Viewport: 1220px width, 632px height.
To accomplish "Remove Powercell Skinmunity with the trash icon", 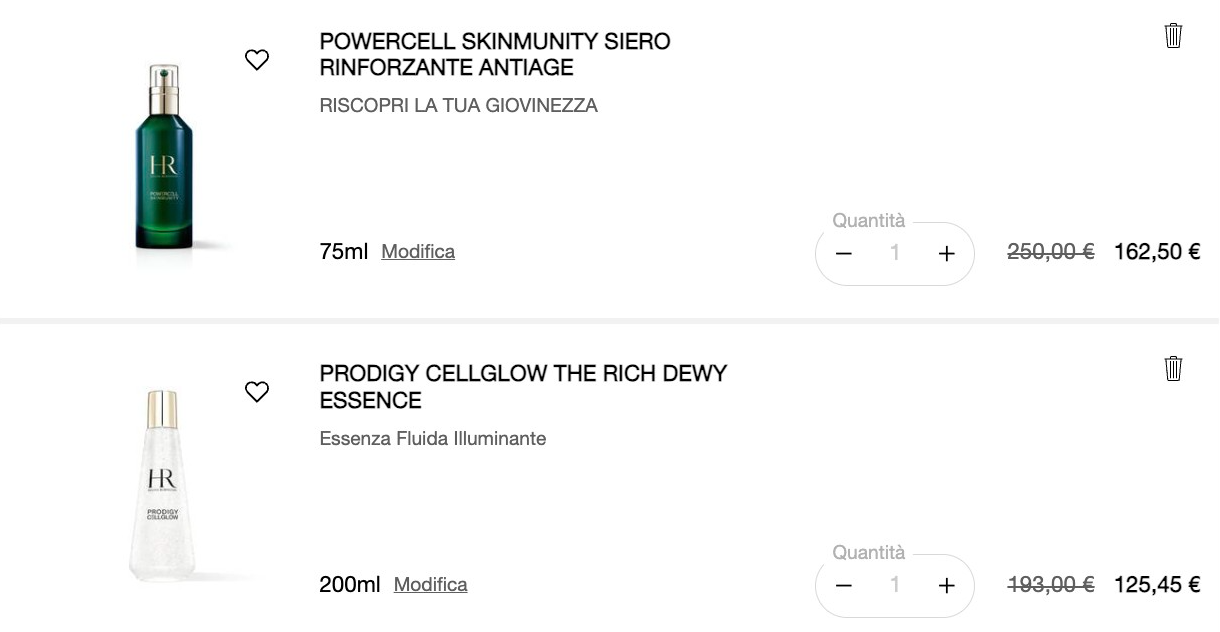I will tap(1173, 36).
